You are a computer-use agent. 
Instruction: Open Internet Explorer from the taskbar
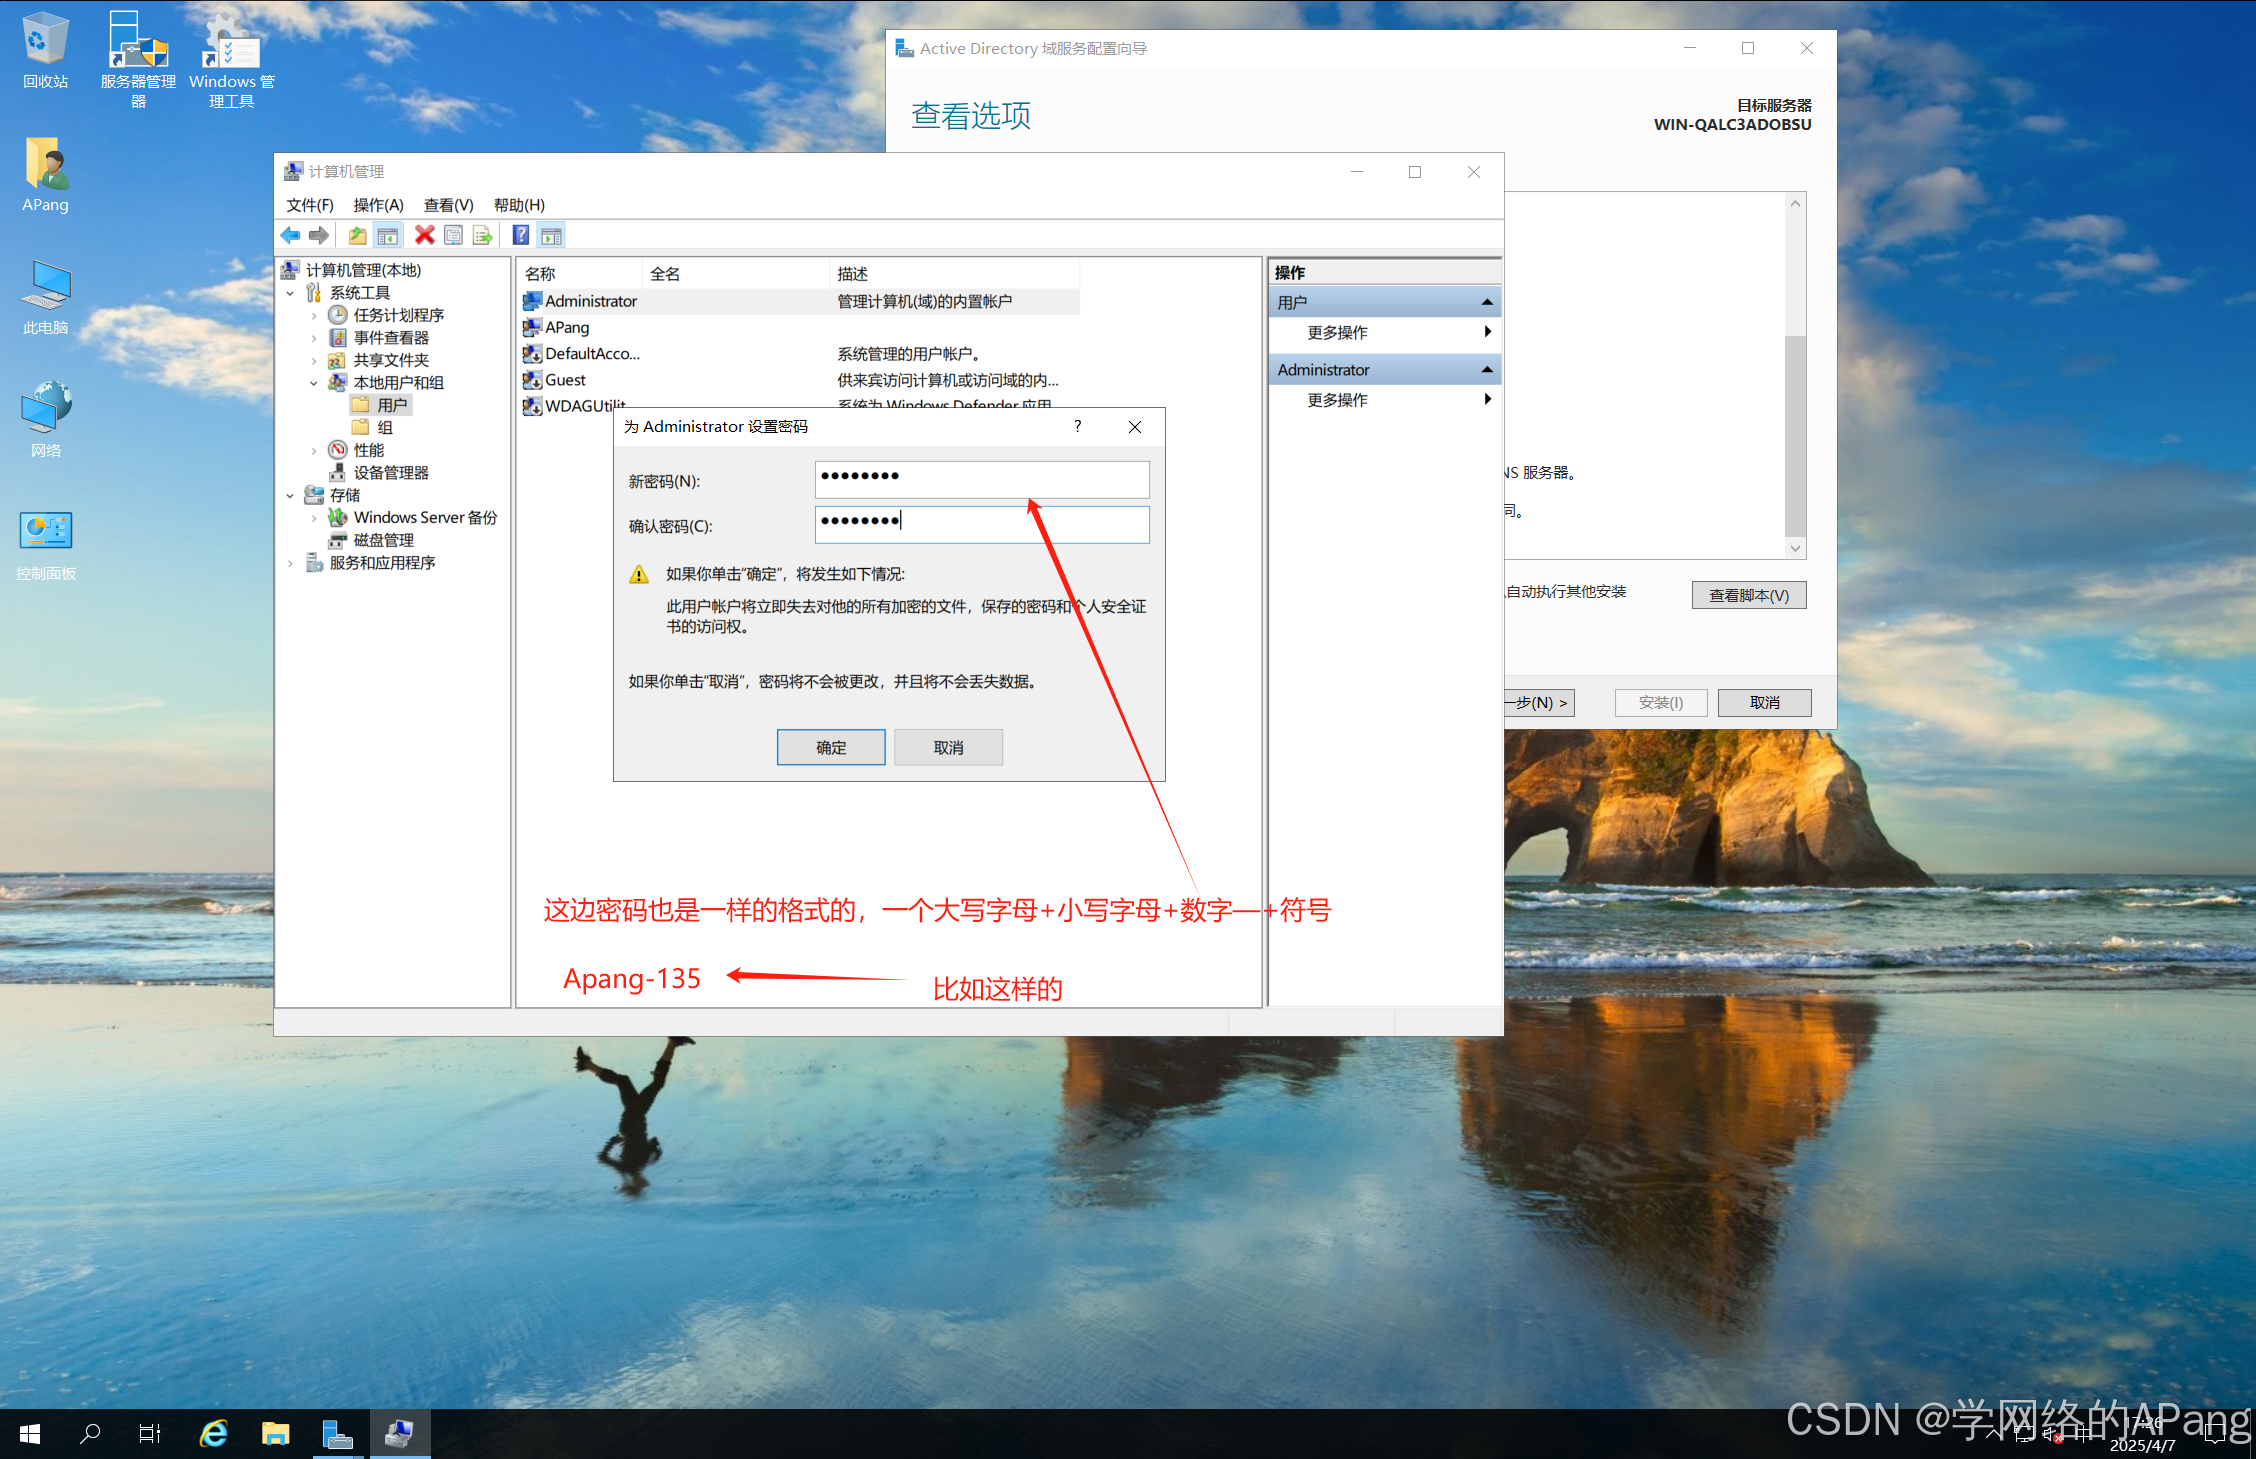[x=213, y=1433]
